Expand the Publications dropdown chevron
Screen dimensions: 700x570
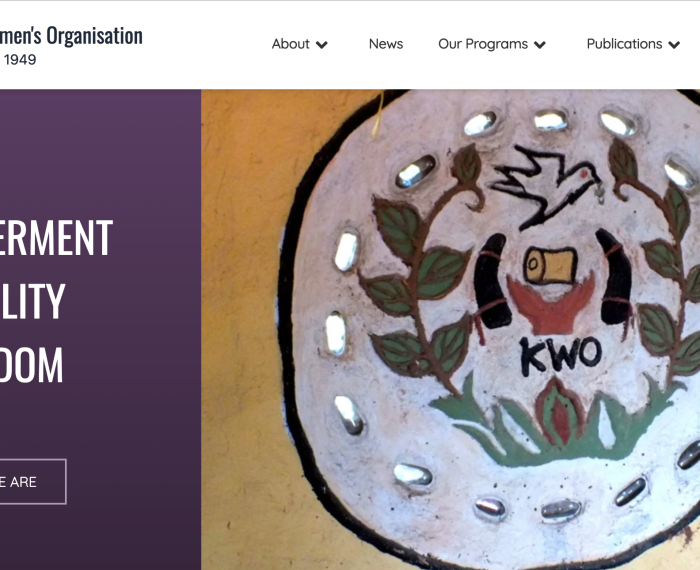(x=674, y=45)
